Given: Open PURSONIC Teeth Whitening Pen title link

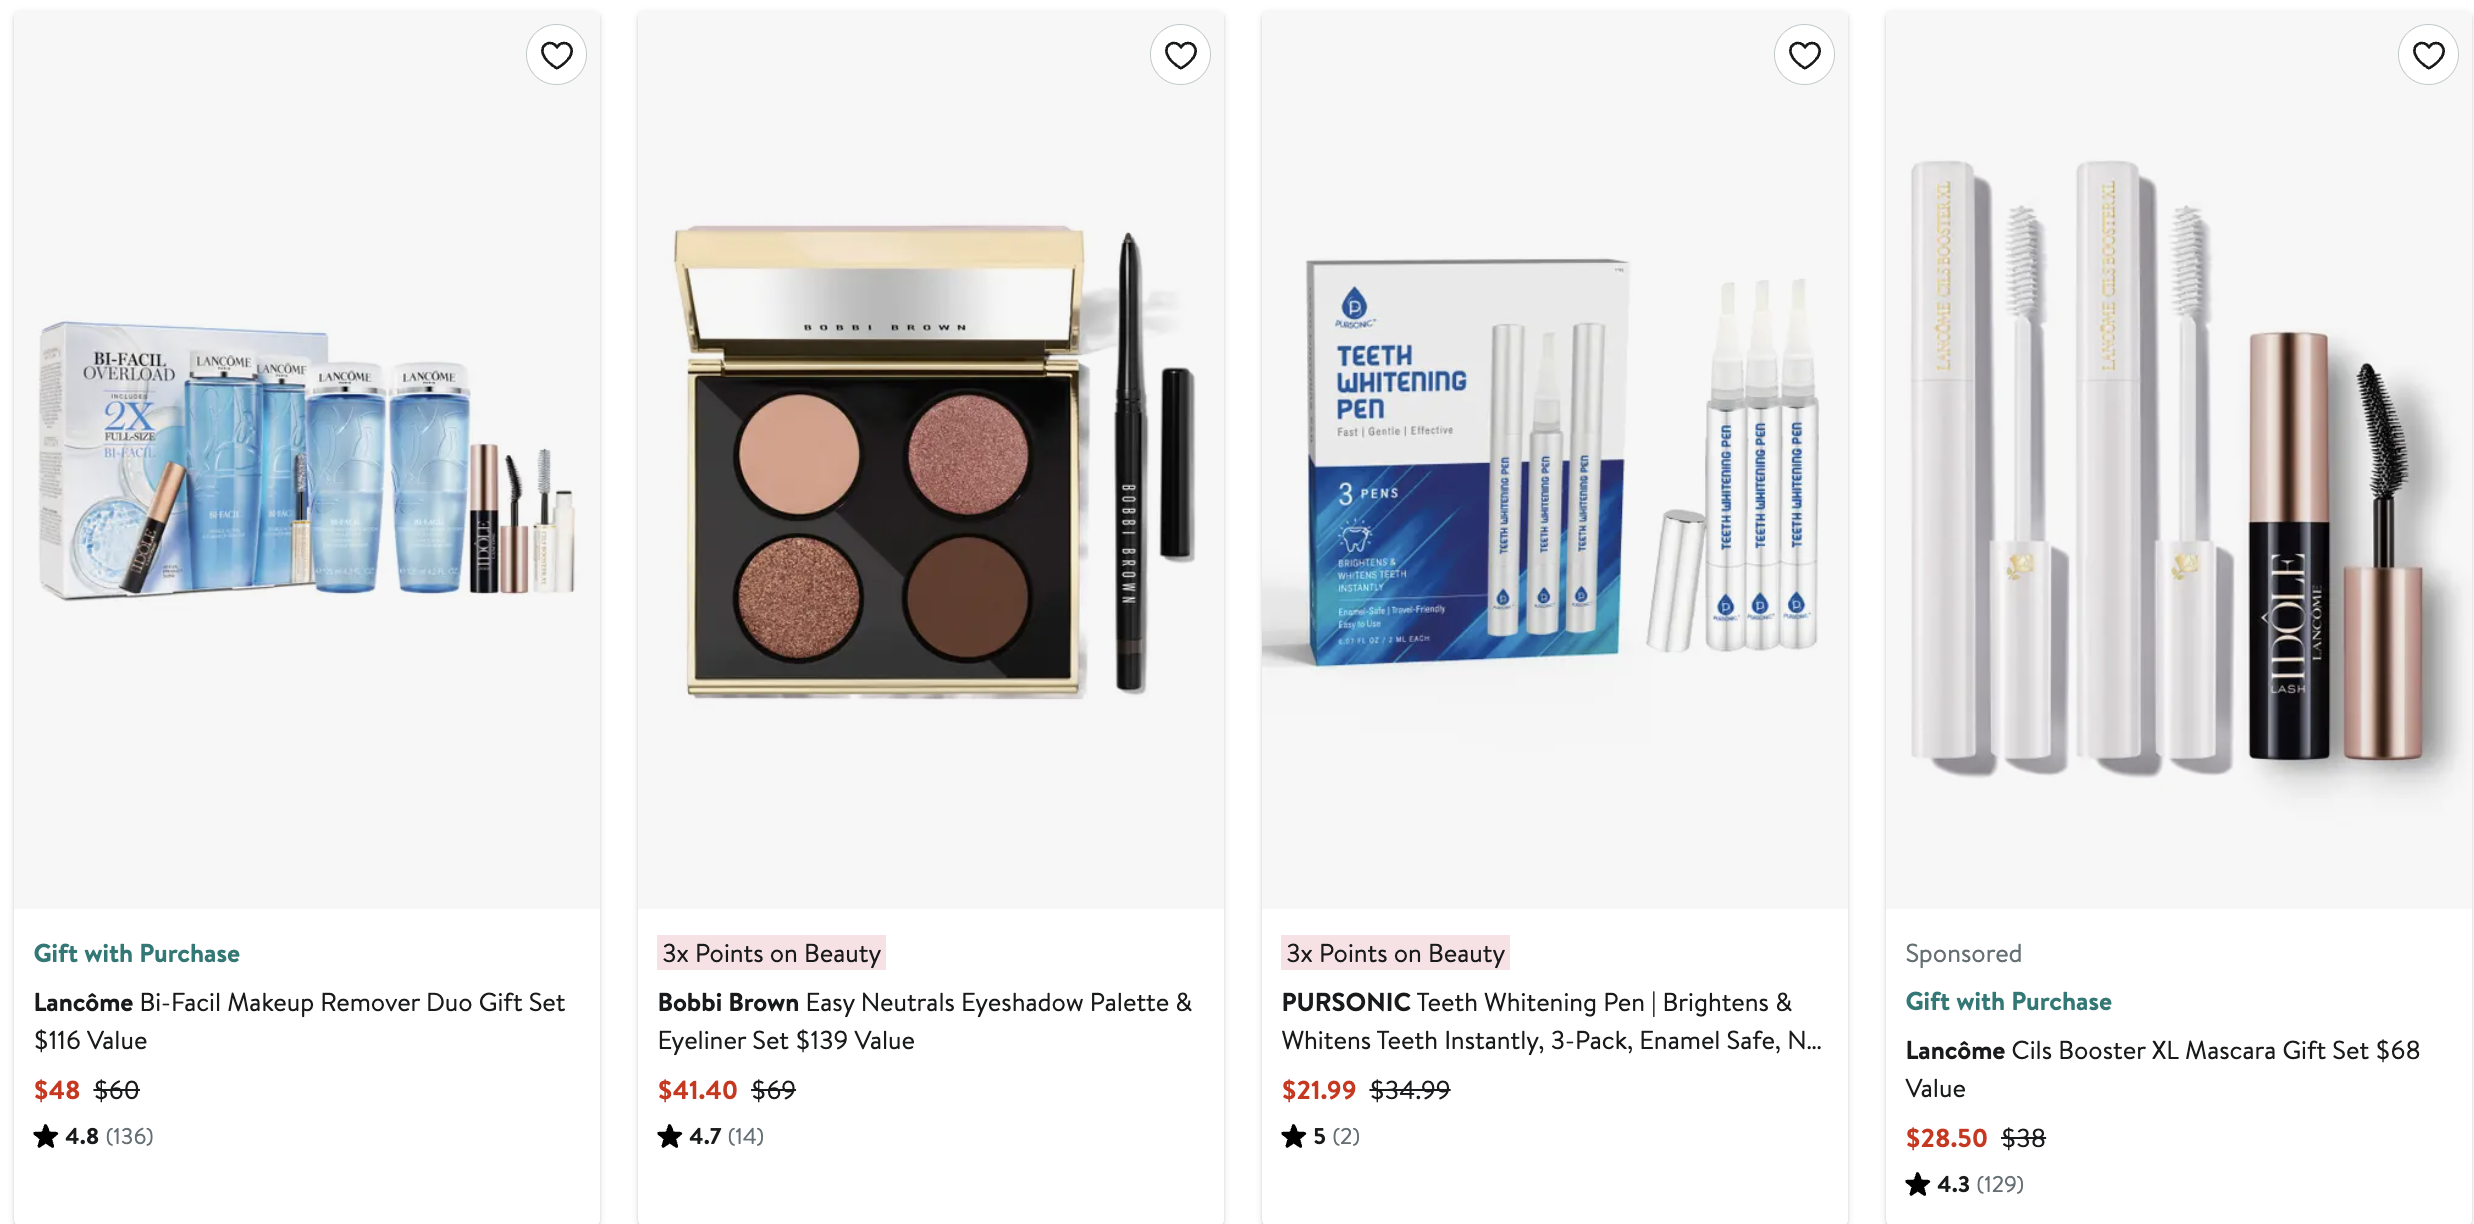Looking at the screenshot, I should (x=1552, y=1021).
